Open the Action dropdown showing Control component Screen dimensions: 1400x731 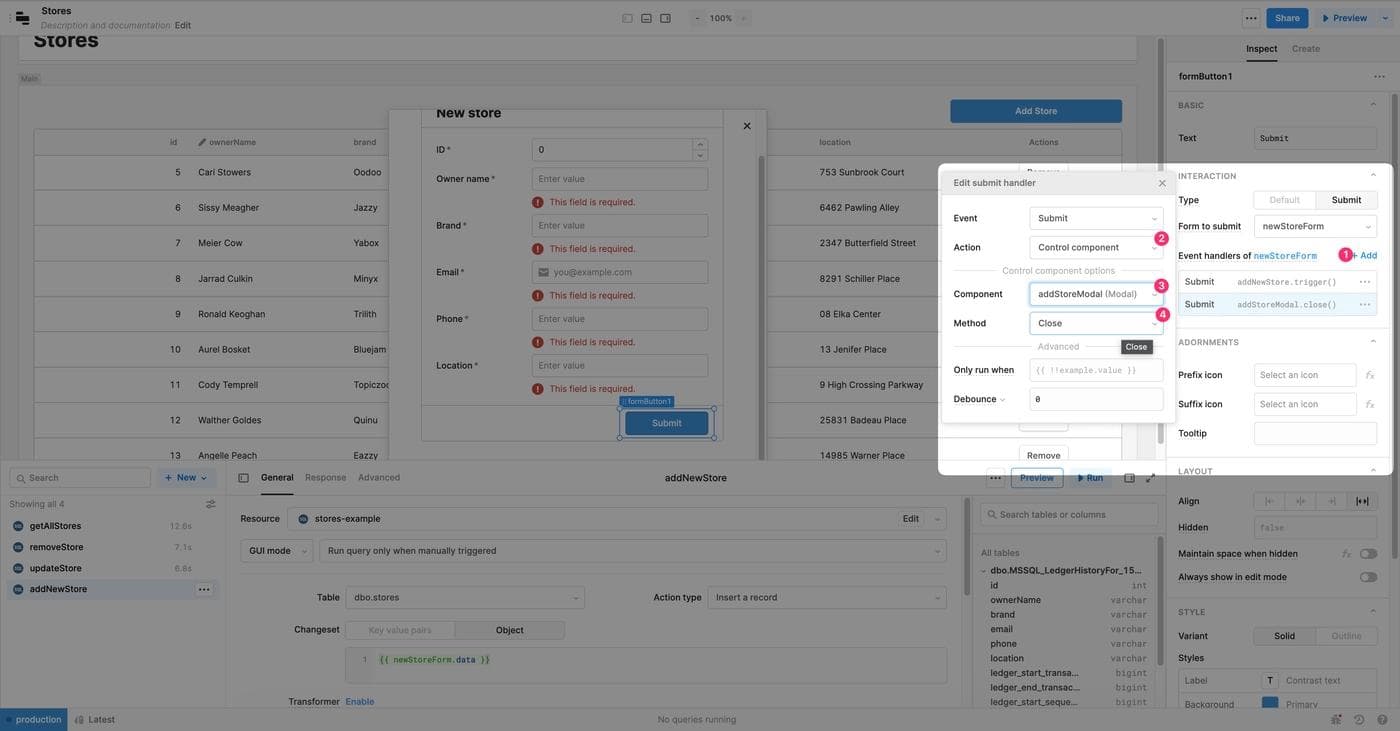point(1095,247)
